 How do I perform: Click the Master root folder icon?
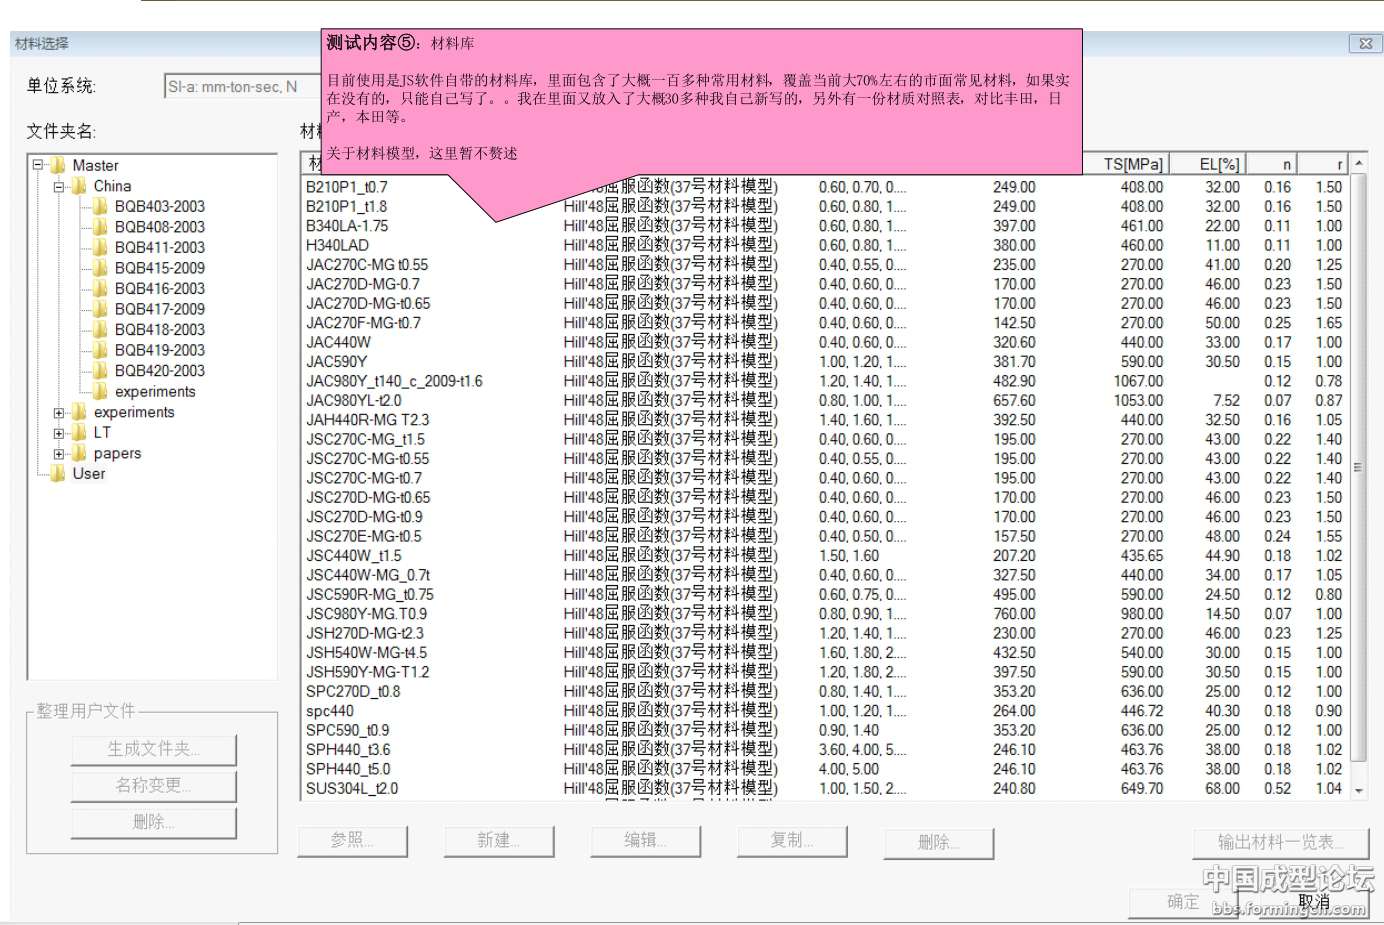click(58, 166)
